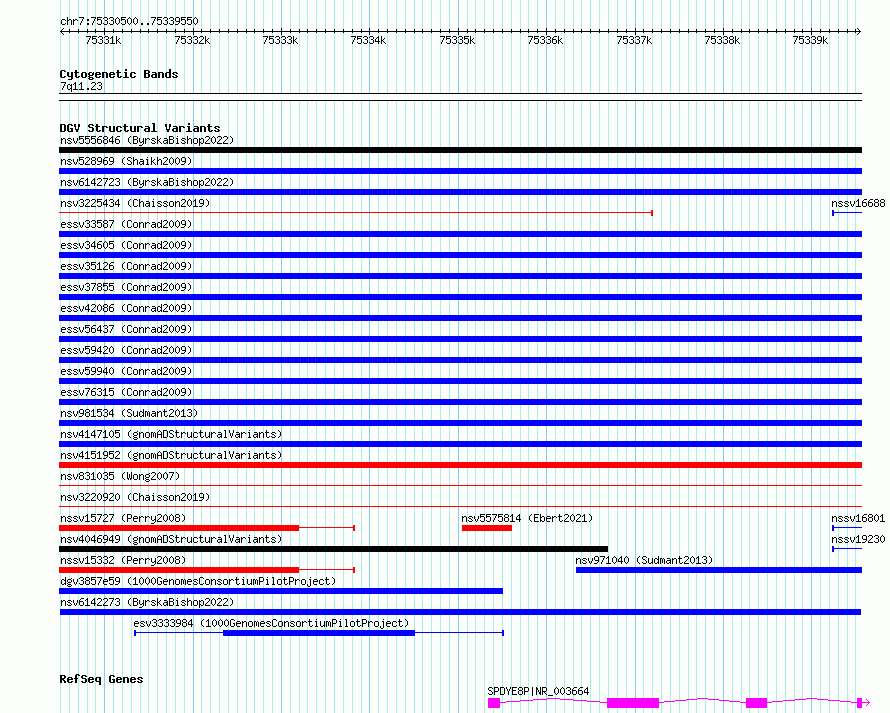Screen dimensions: 890x713
Task: Click the essv35126 (Conrad2009) text
Action: click(x=126, y=266)
